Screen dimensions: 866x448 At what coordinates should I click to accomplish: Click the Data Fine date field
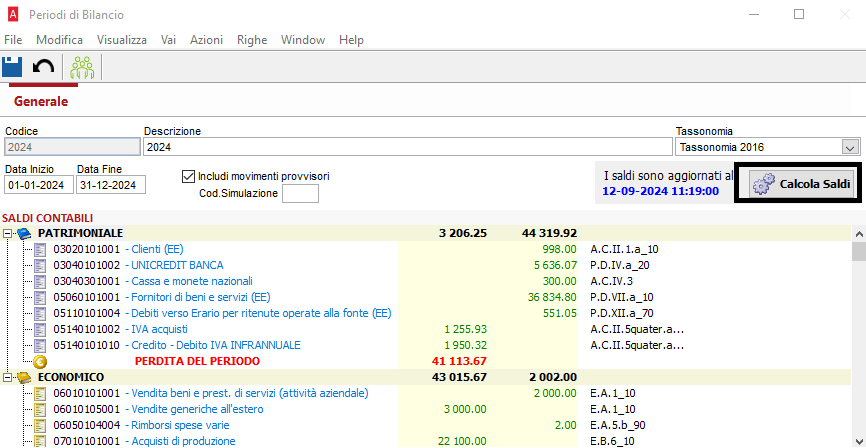(x=111, y=185)
